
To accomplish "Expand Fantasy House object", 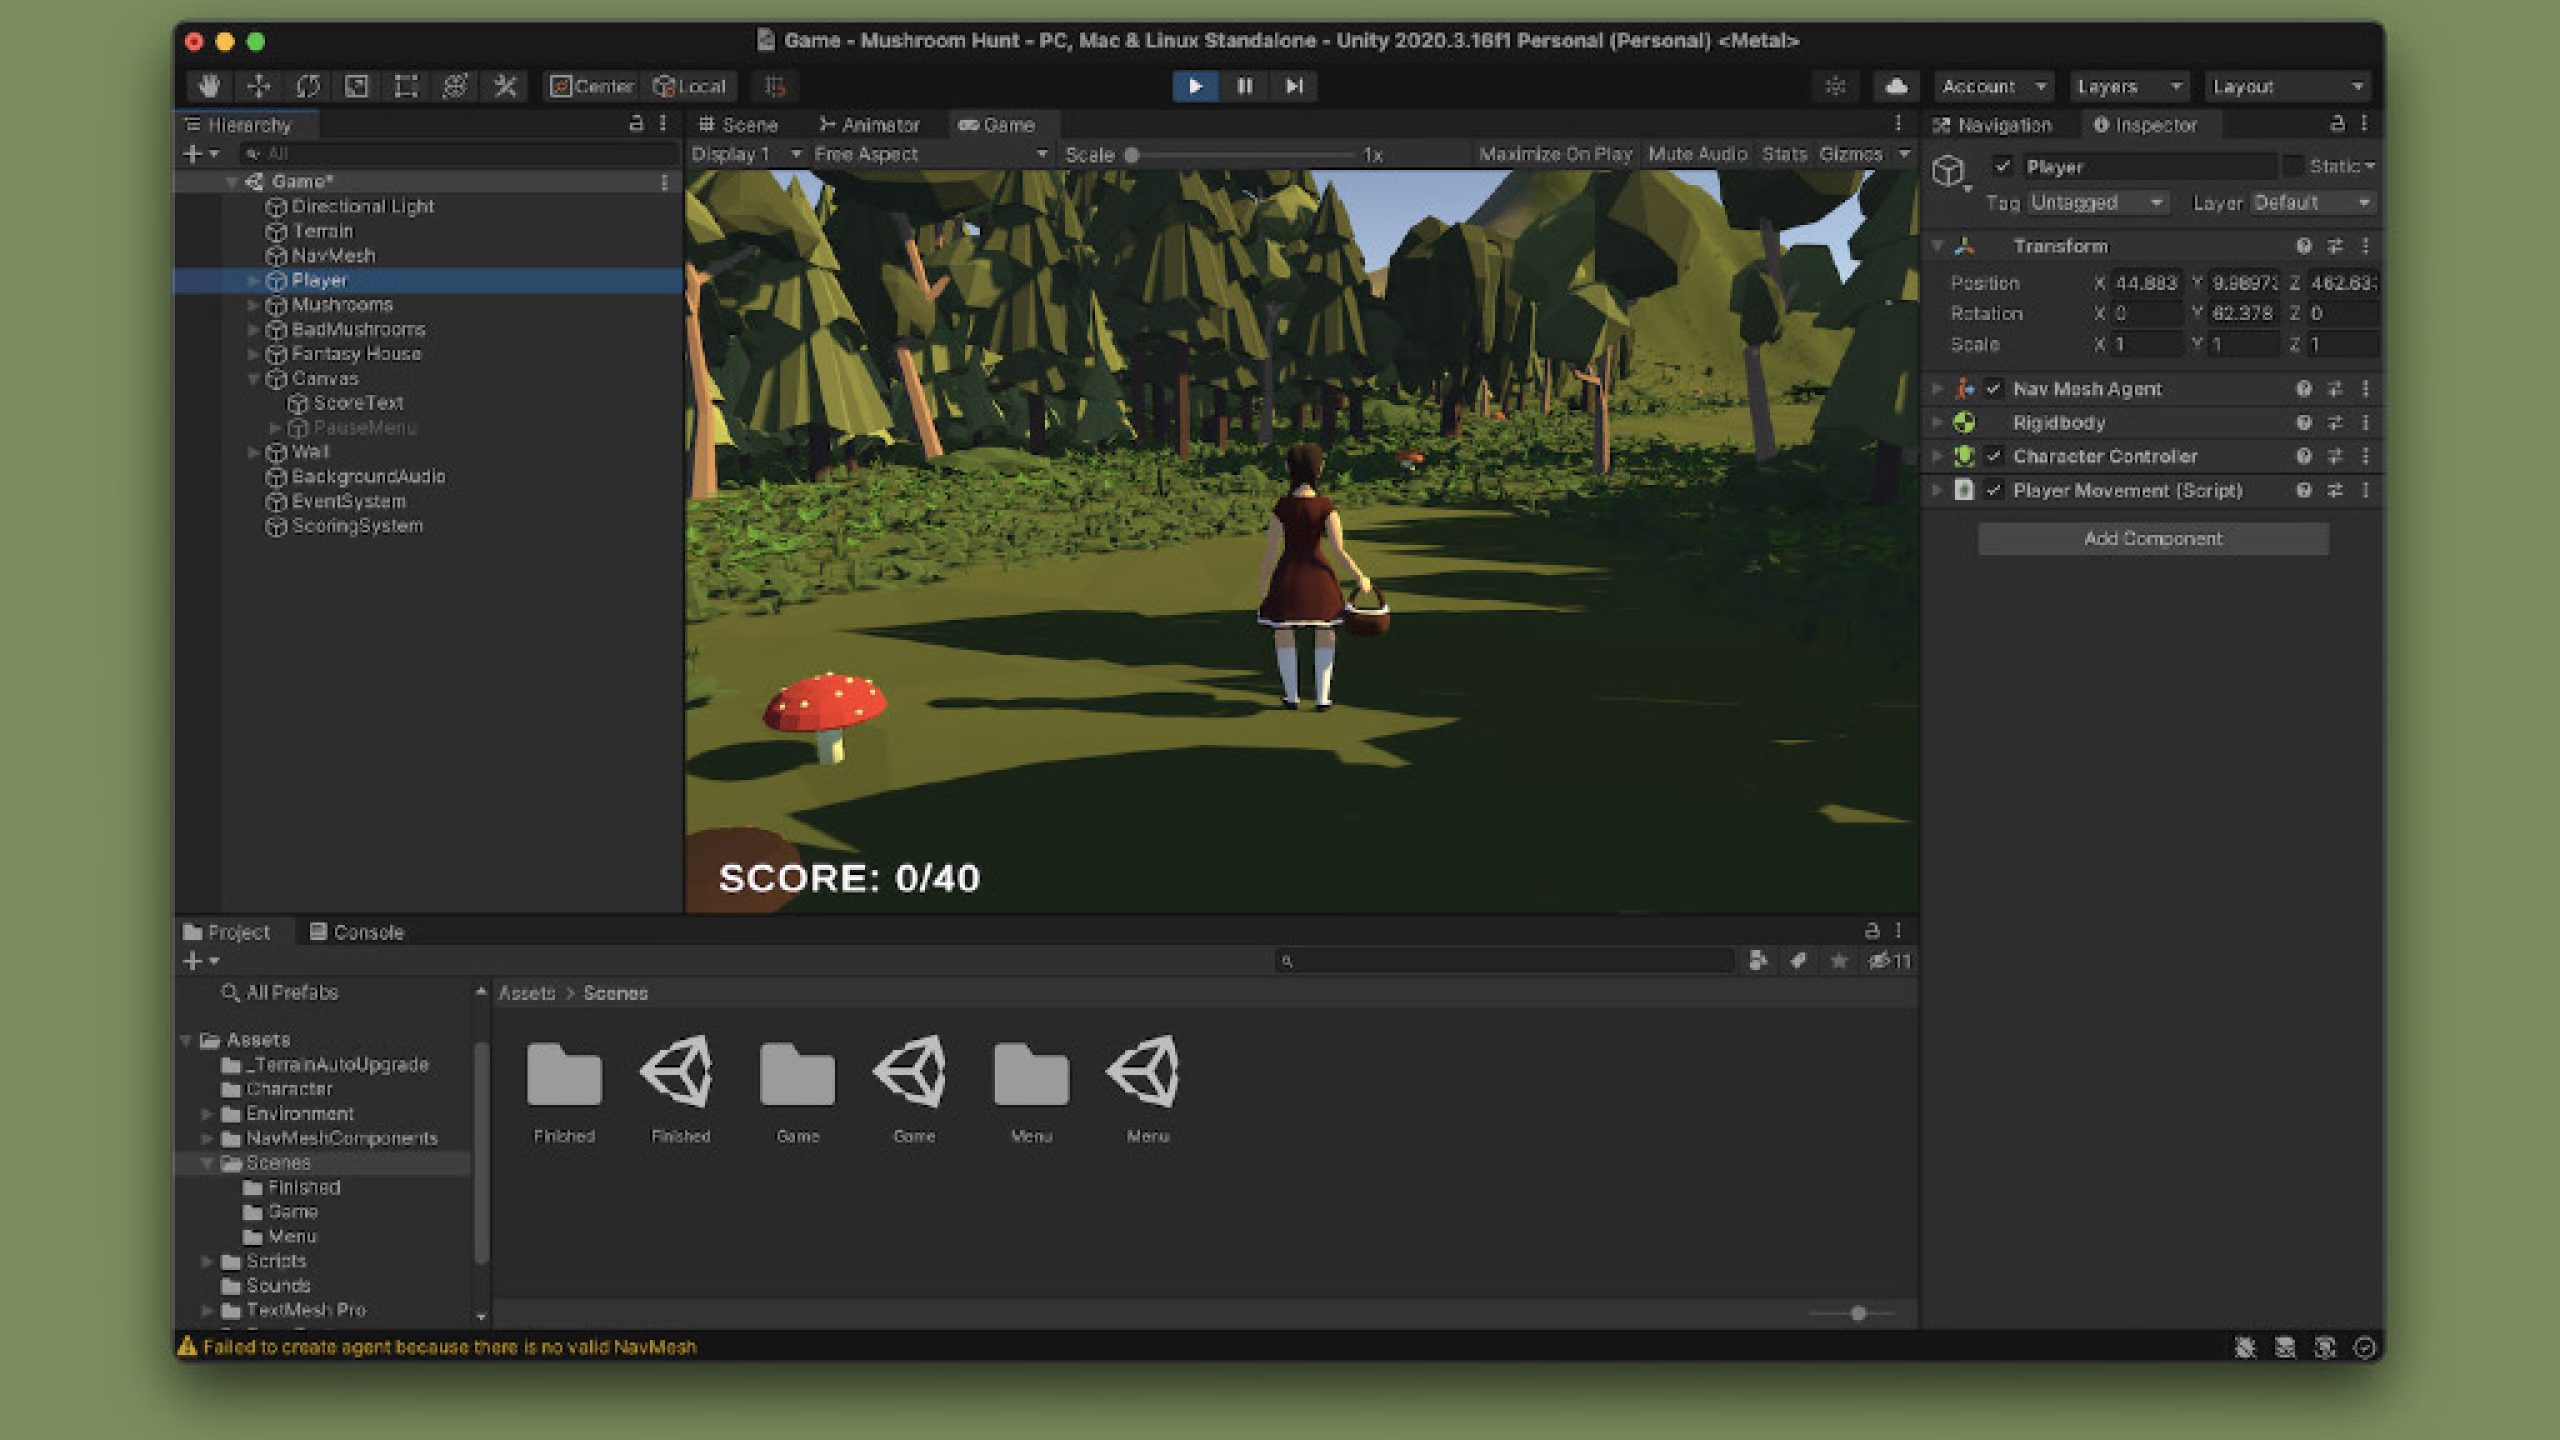I will (x=253, y=354).
